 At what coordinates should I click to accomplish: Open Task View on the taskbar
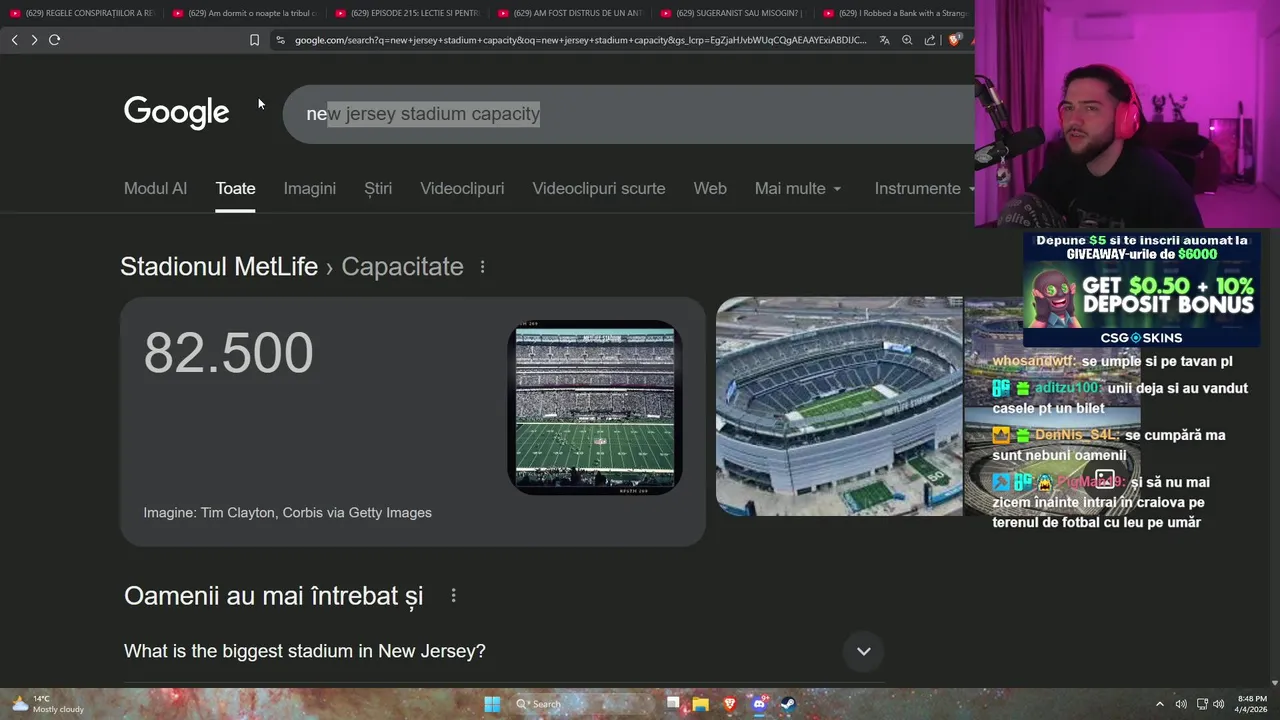673,704
